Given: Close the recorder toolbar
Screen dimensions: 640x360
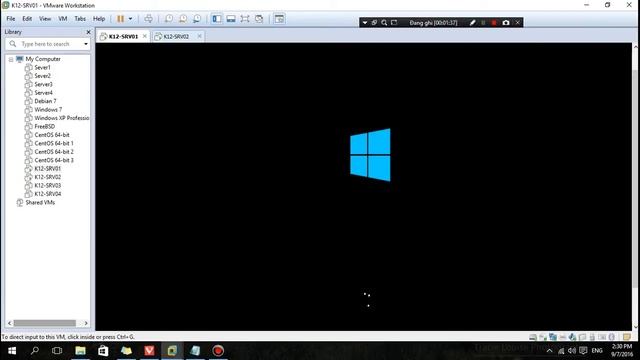Looking at the screenshot, I should [518, 23].
